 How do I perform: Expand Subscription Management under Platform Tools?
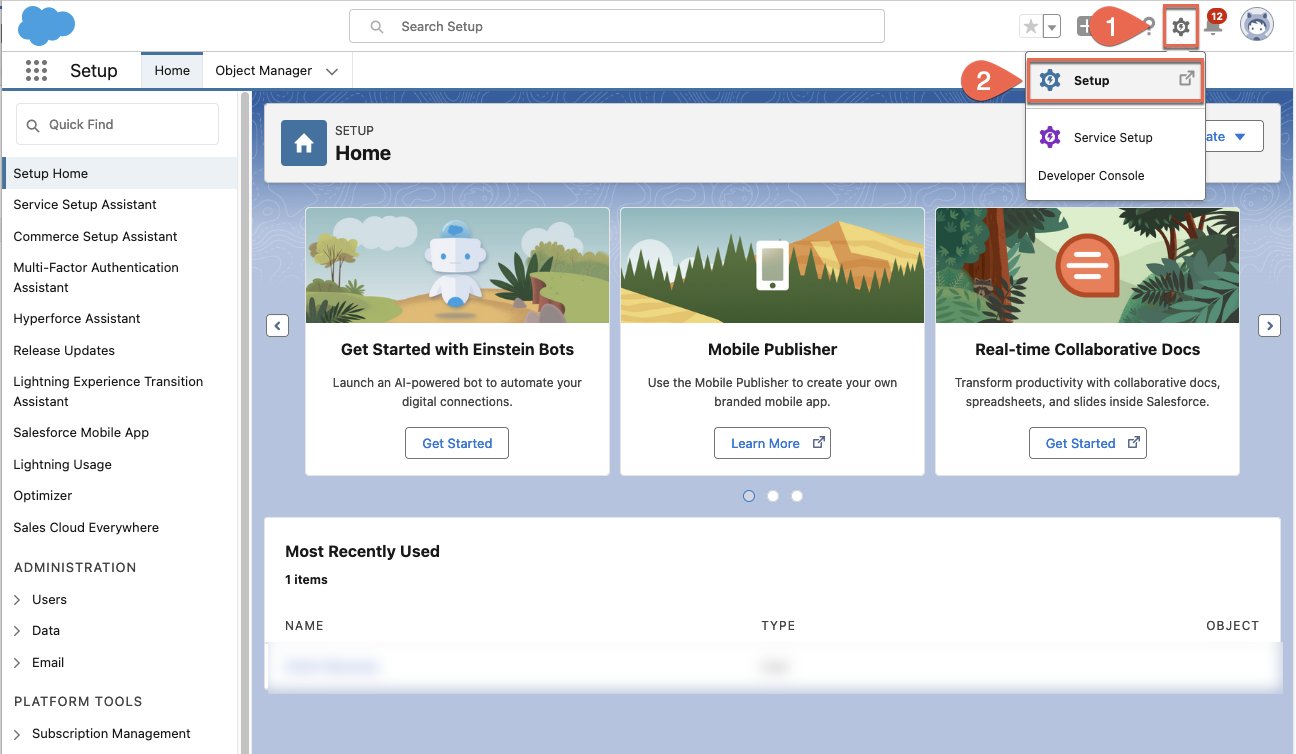coord(109,733)
